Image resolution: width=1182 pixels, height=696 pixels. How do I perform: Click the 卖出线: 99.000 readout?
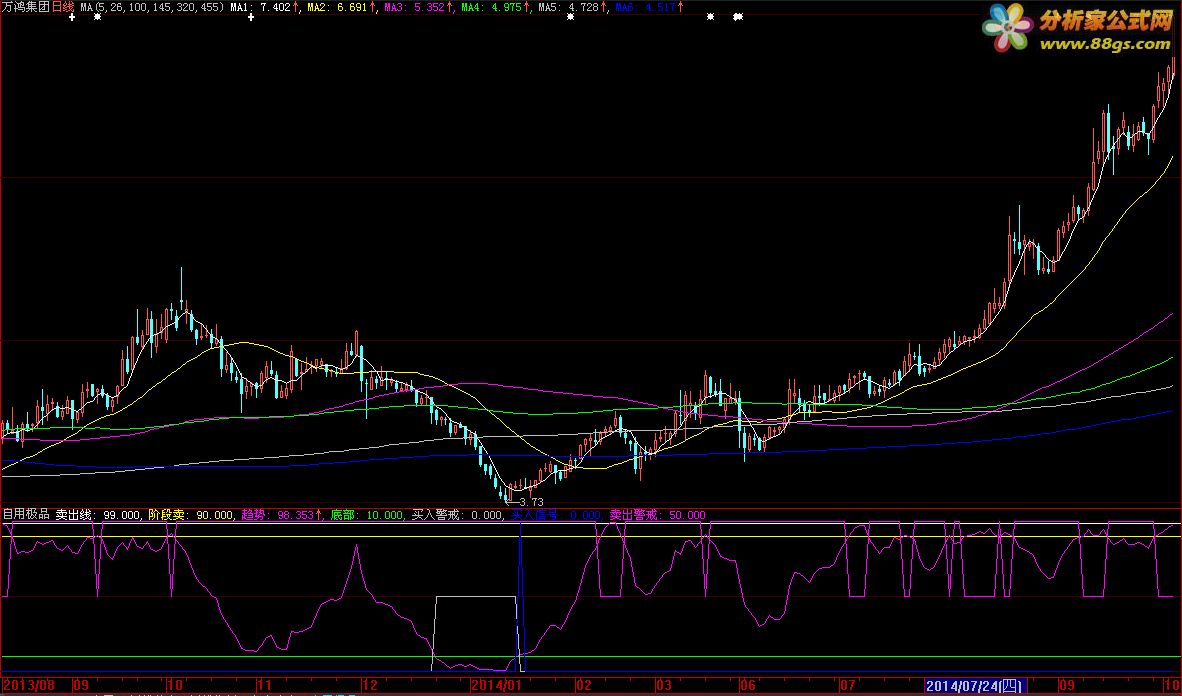pyautogui.click(x=98, y=515)
